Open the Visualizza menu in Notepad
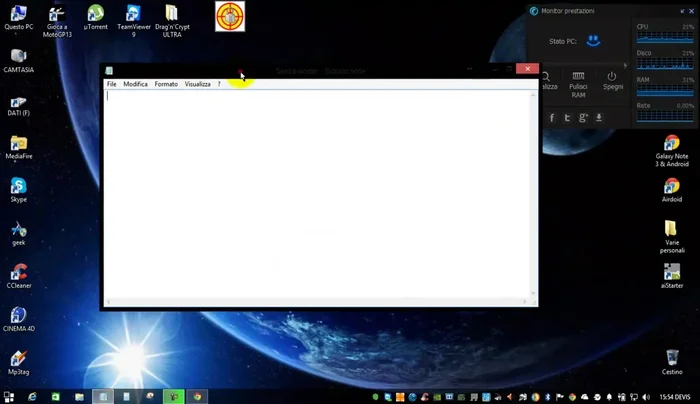700x404 pixels. (x=197, y=84)
